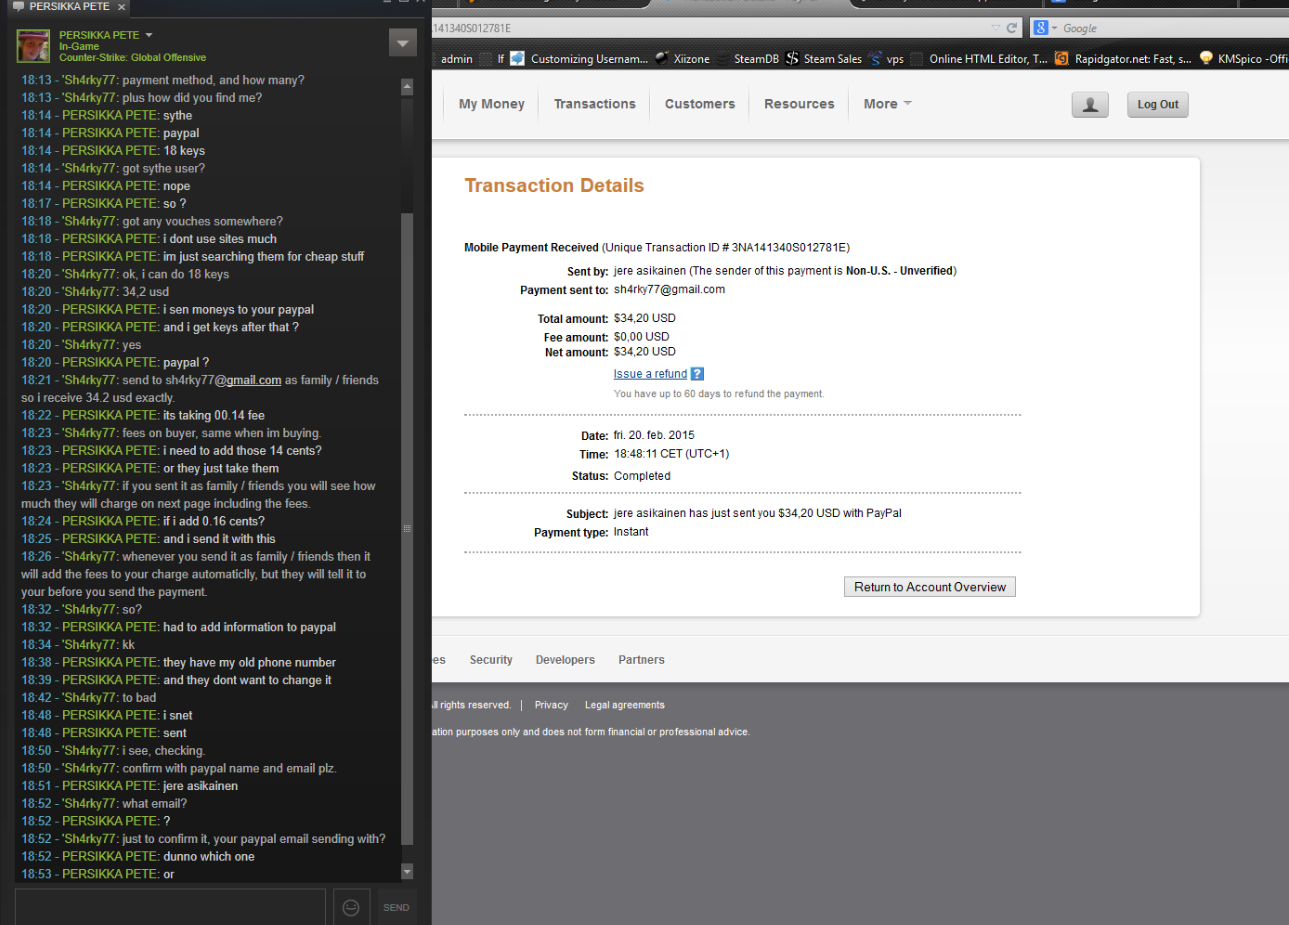Open the Xiizone bookmark
This screenshot has height=925, width=1289.
682,59
